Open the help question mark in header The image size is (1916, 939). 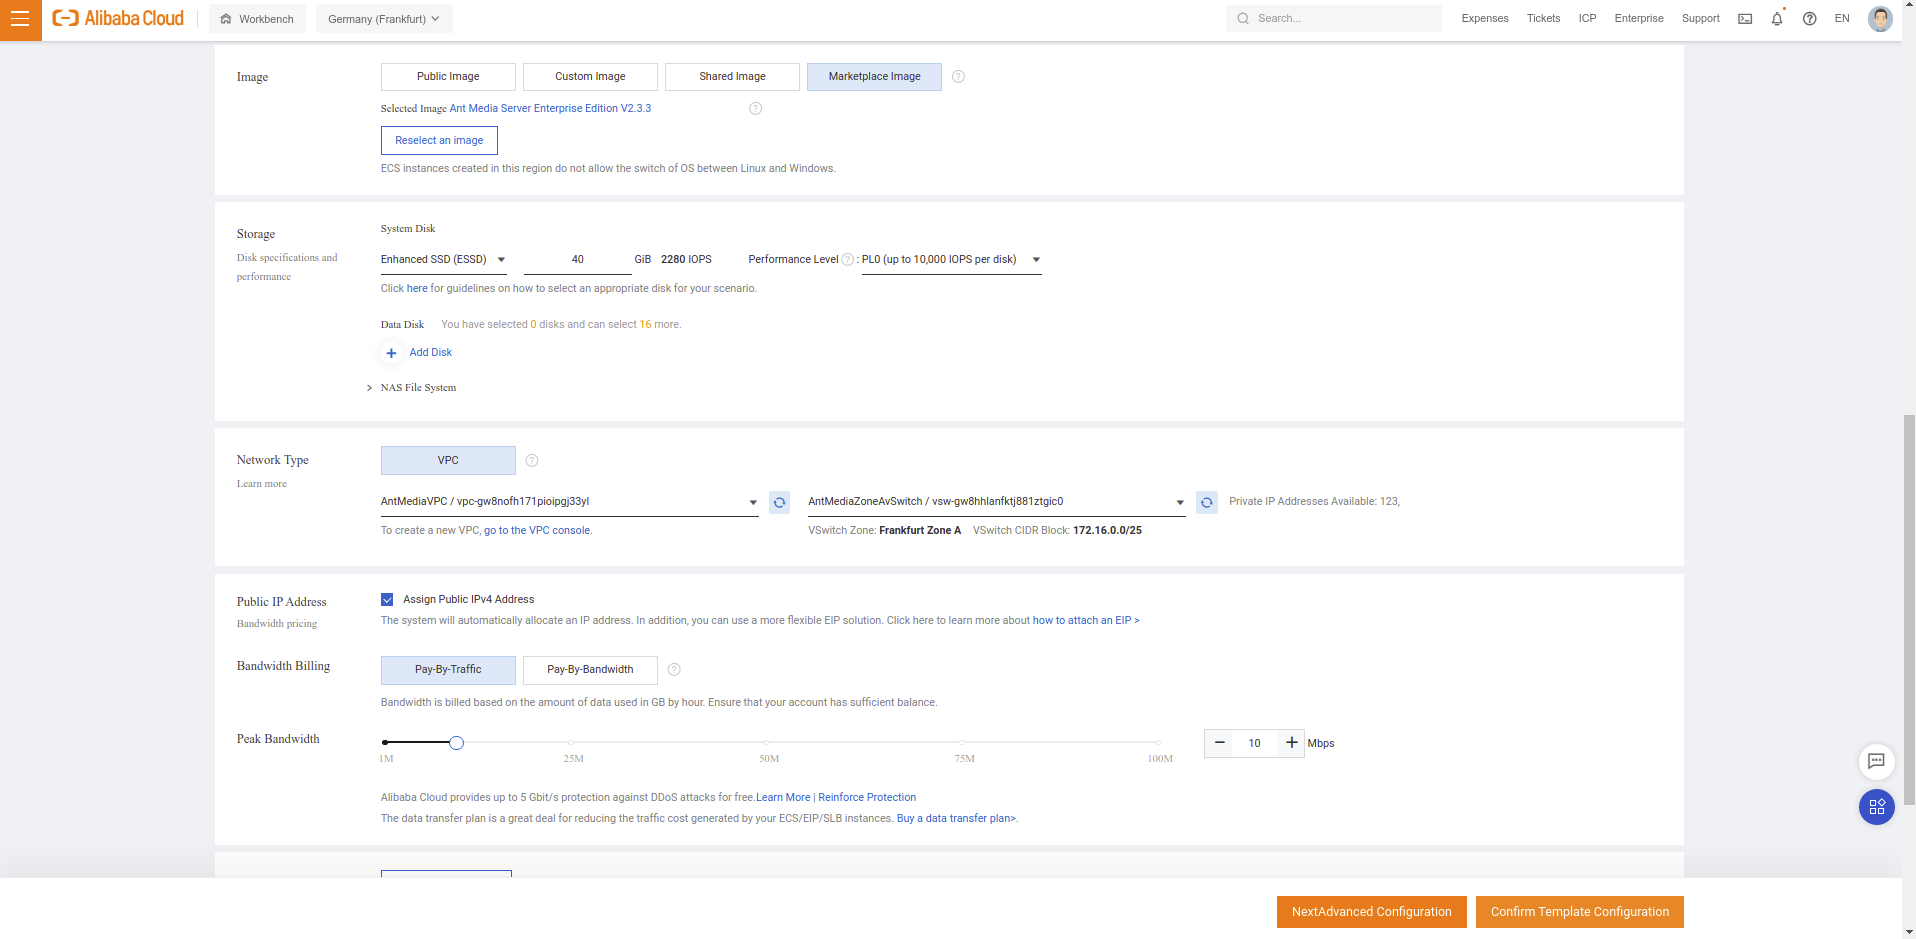pyautogui.click(x=1809, y=19)
